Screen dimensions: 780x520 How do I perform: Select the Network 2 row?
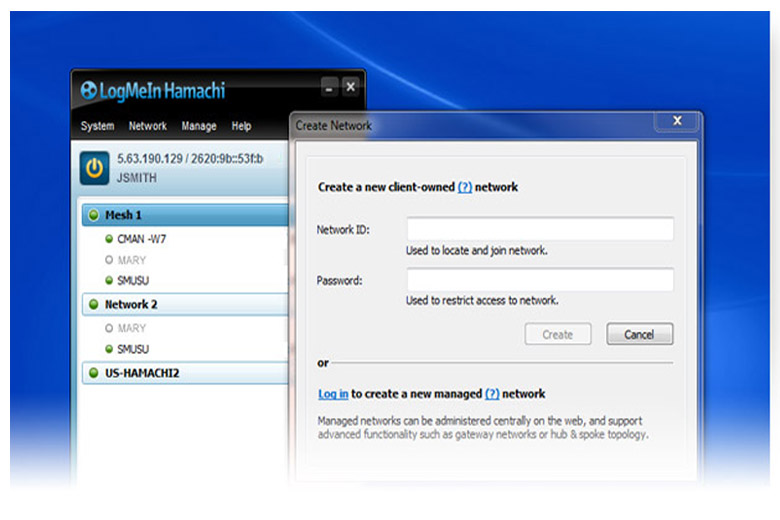(x=185, y=304)
